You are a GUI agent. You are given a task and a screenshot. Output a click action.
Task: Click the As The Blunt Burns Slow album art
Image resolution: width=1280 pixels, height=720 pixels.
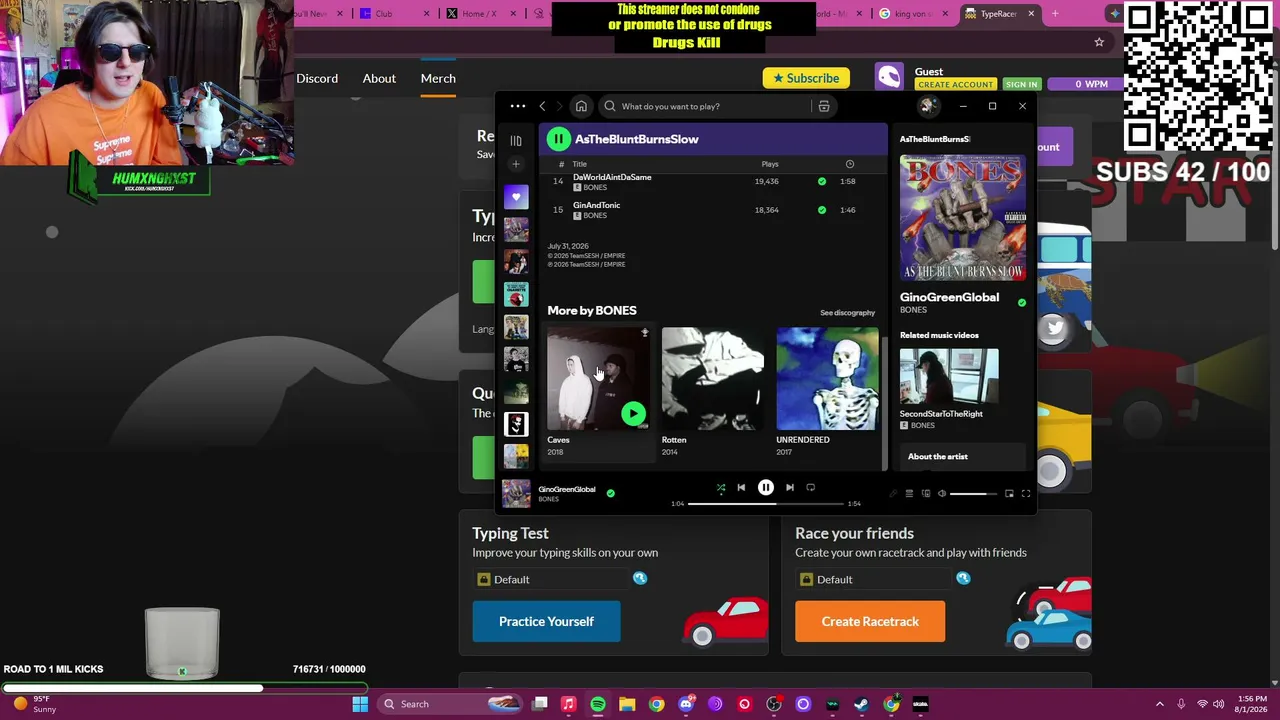coord(963,218)
